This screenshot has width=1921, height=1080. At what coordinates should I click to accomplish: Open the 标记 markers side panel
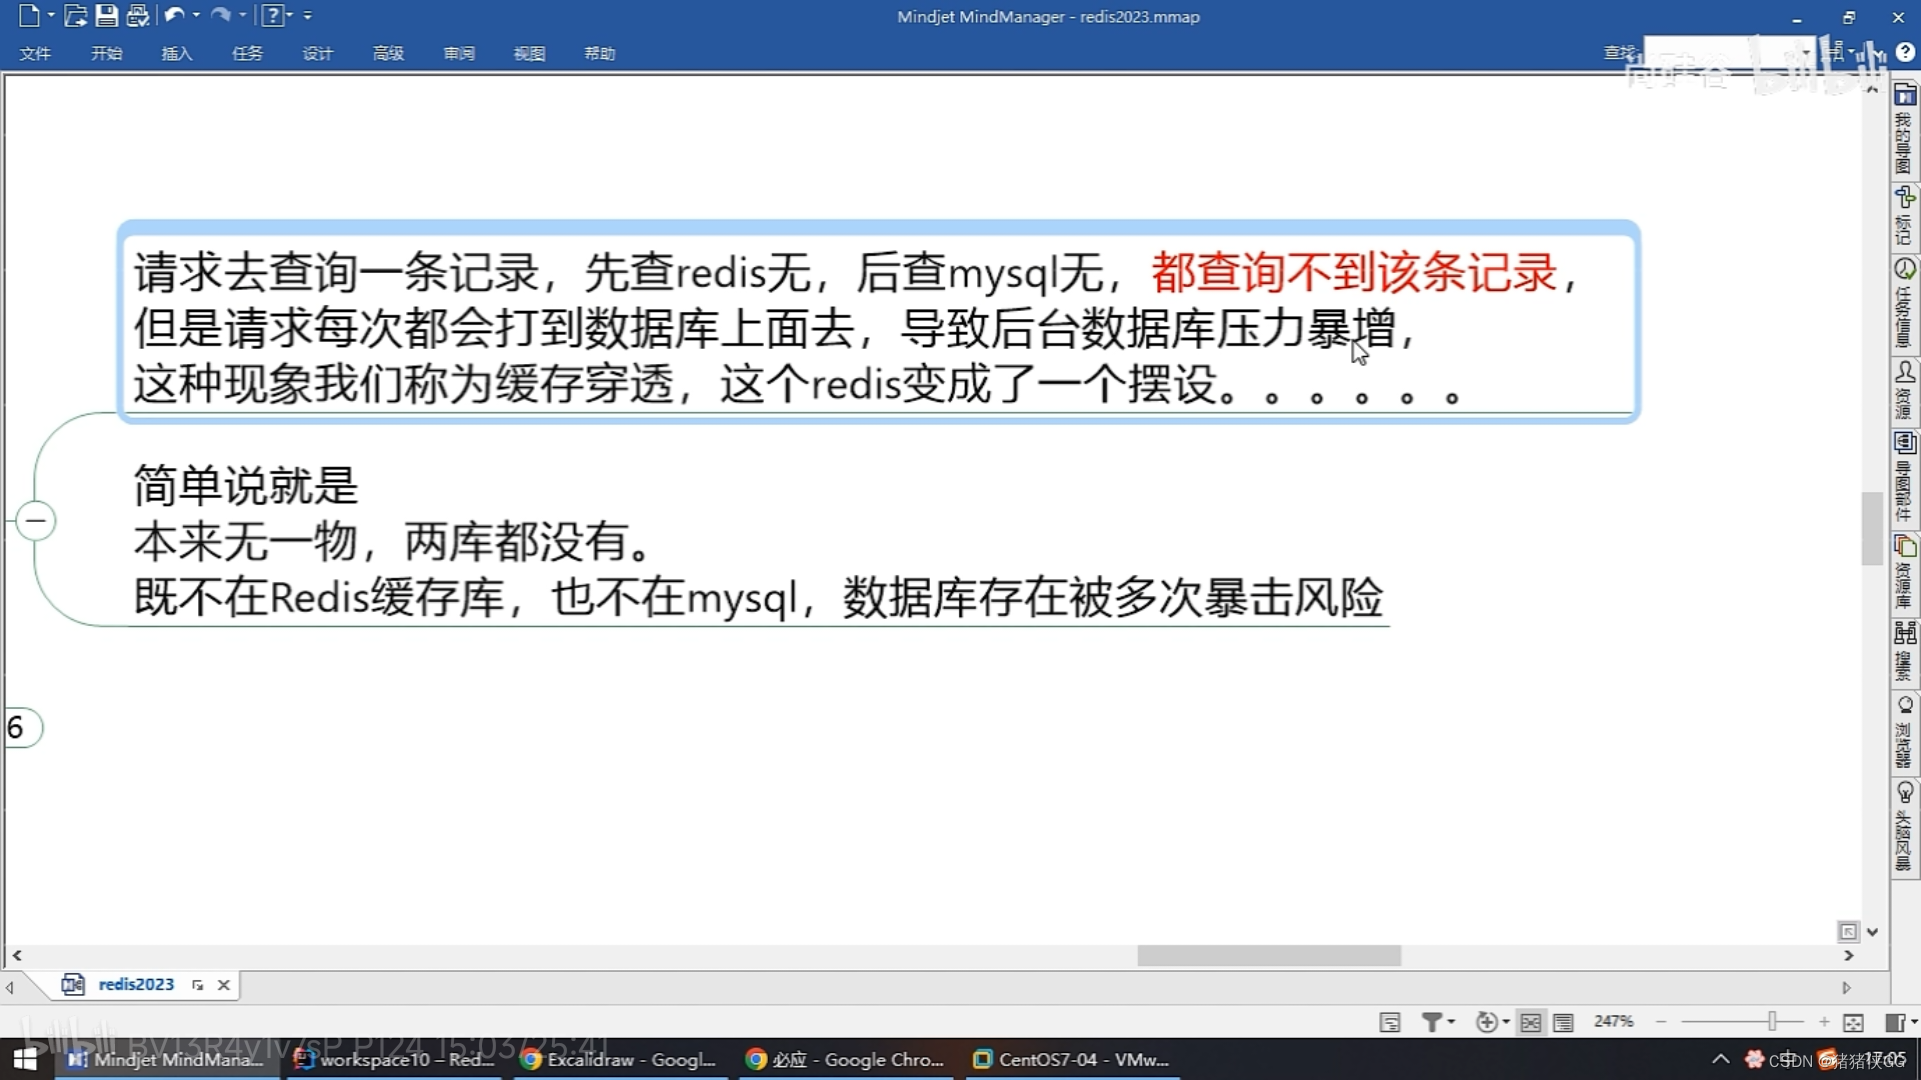1904,216
